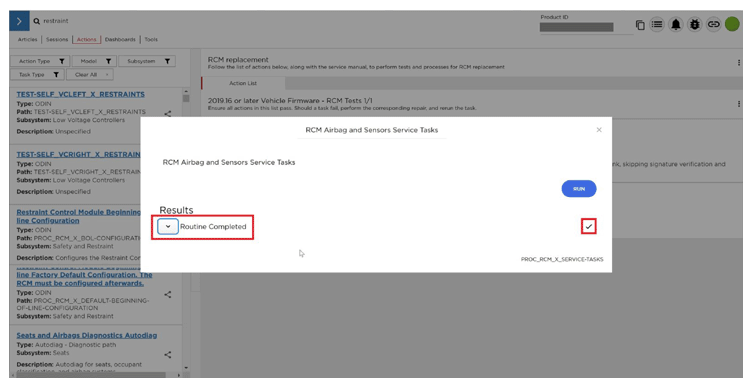Screen dimensions: 752x387
Task: Open the list view icon in header
Action: click(x=657, y=24)
